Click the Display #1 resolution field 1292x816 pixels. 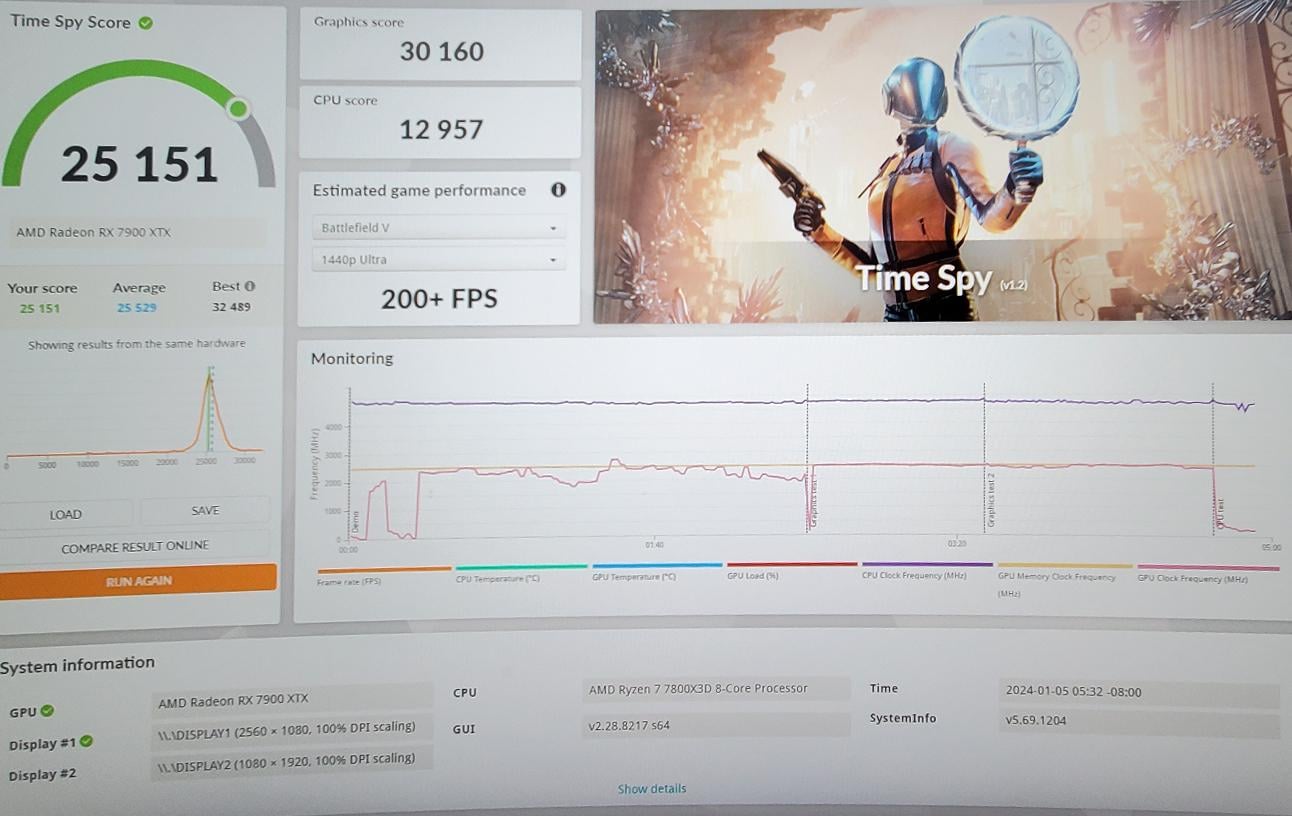(292, 730)
